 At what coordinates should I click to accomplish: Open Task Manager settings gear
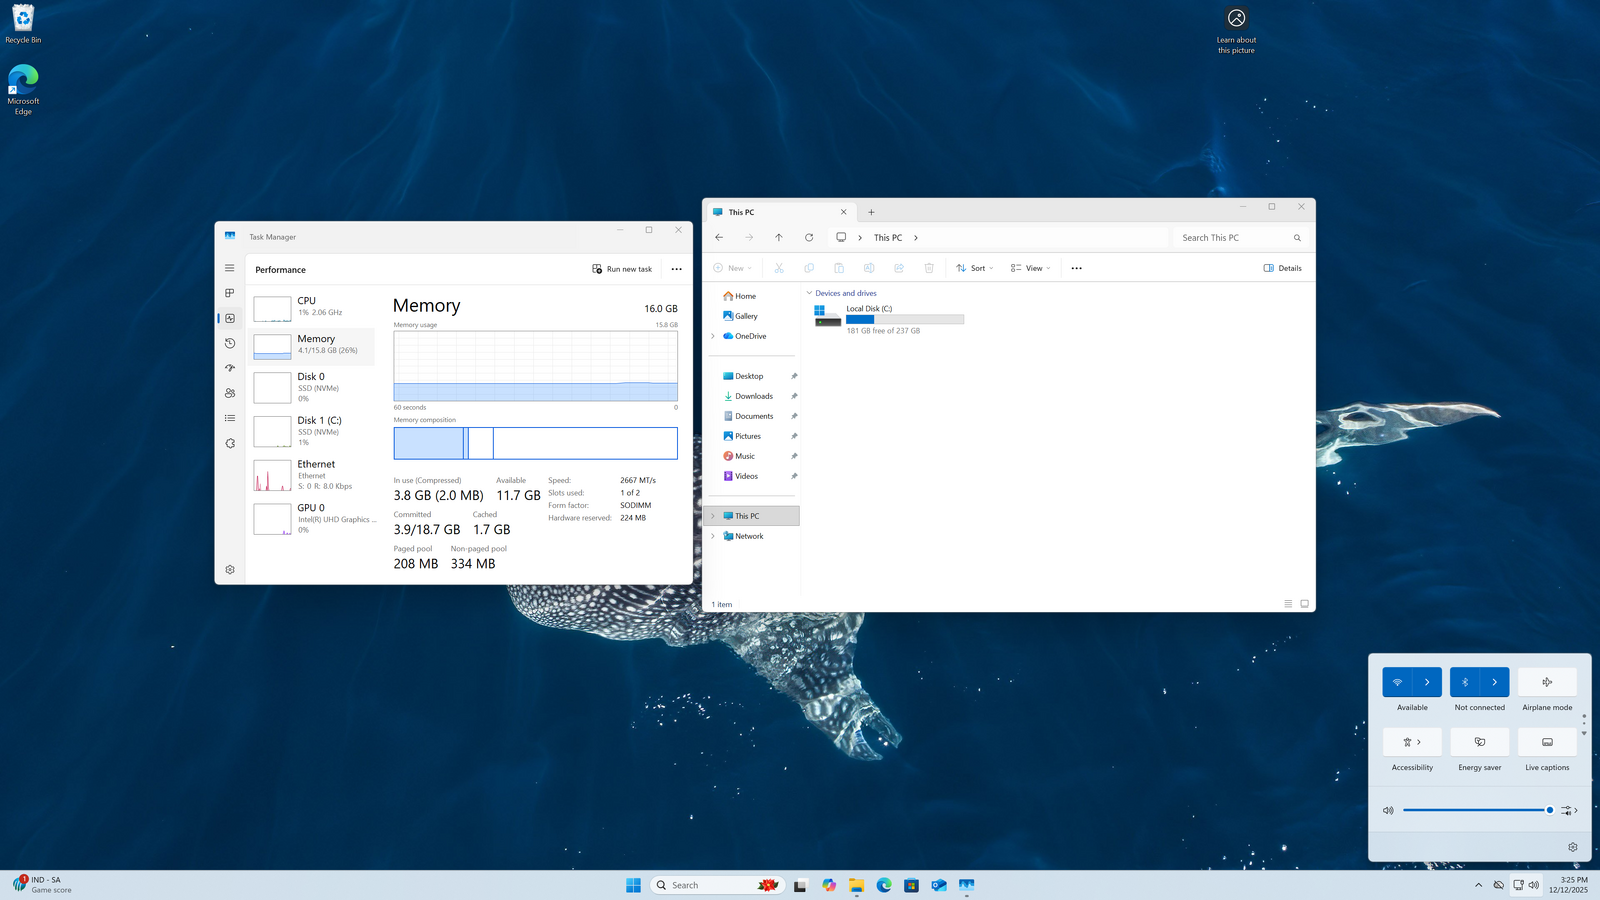click(230, 570)
